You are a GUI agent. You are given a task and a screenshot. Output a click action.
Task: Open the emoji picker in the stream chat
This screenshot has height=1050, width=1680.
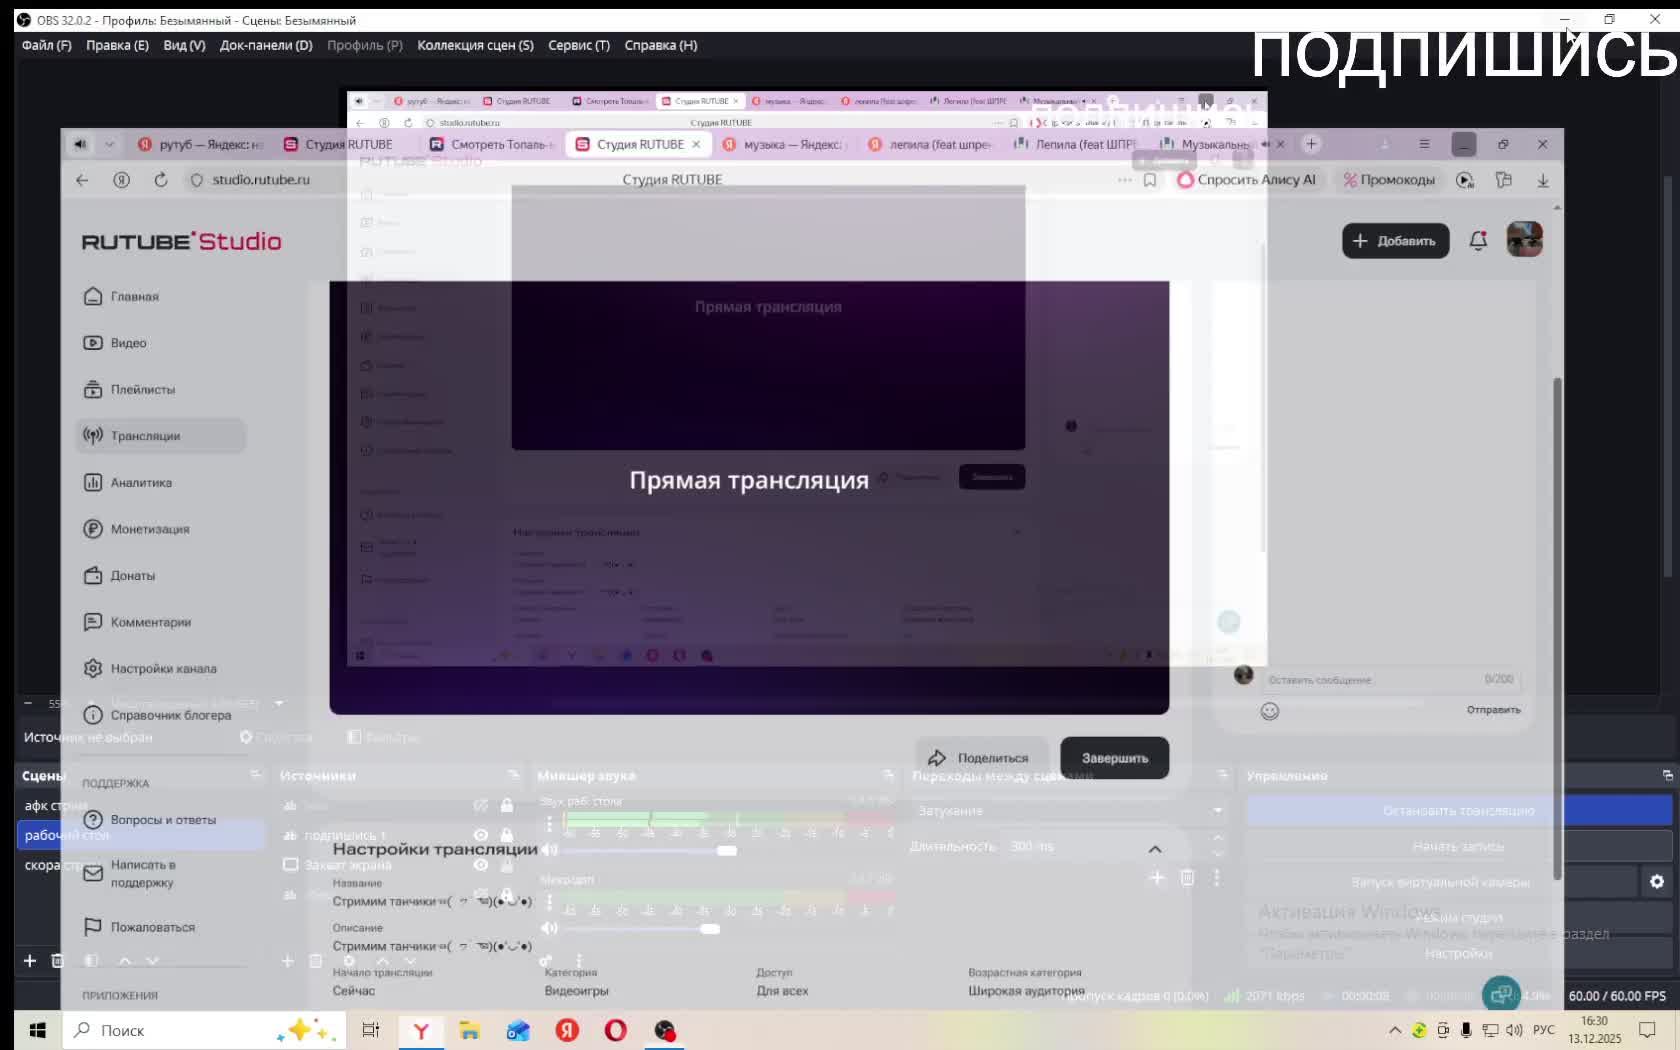pyautogui.click(x=1268, y=710)
